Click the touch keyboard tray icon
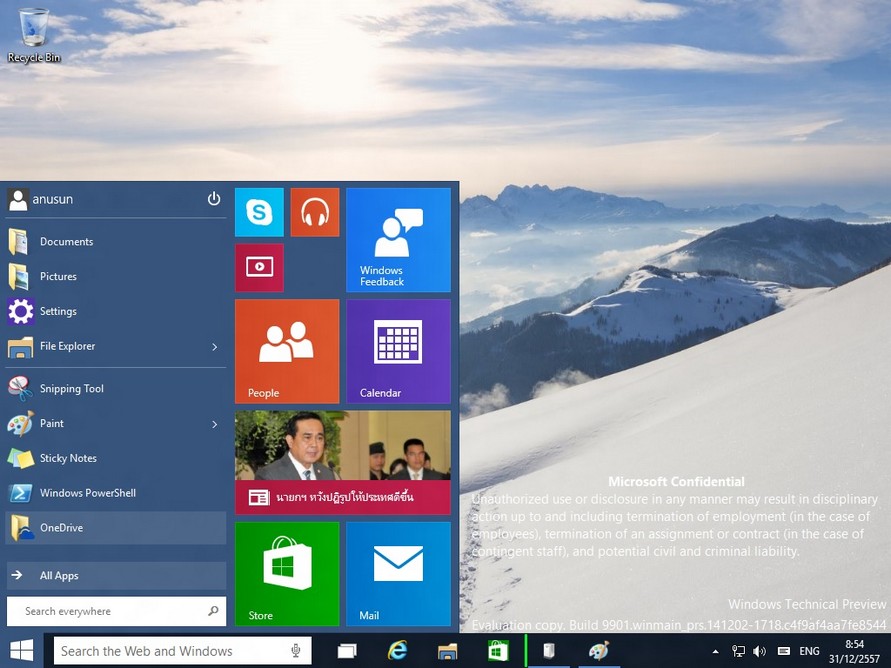Image resolution: width=891 pixels, height=668 pixels. [x=784, y=651]
